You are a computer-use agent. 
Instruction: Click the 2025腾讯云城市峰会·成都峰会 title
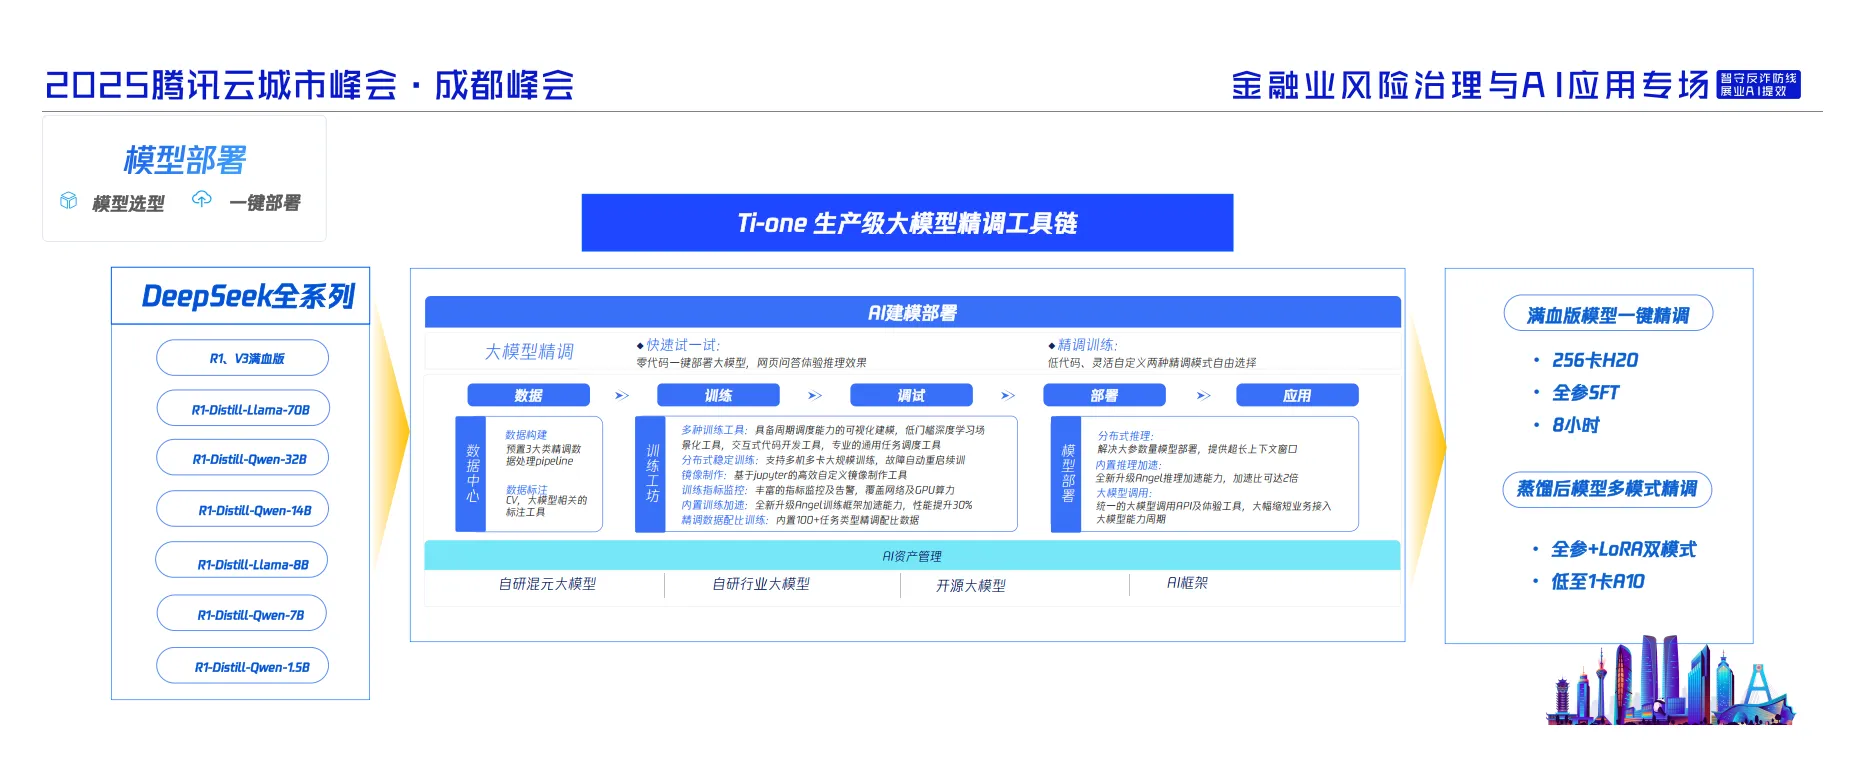click(310, 85)
